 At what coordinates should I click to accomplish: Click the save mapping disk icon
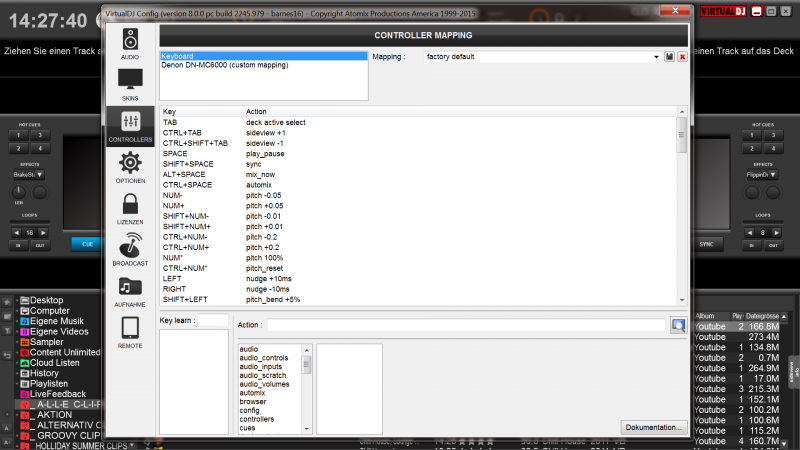click(669, 57)
